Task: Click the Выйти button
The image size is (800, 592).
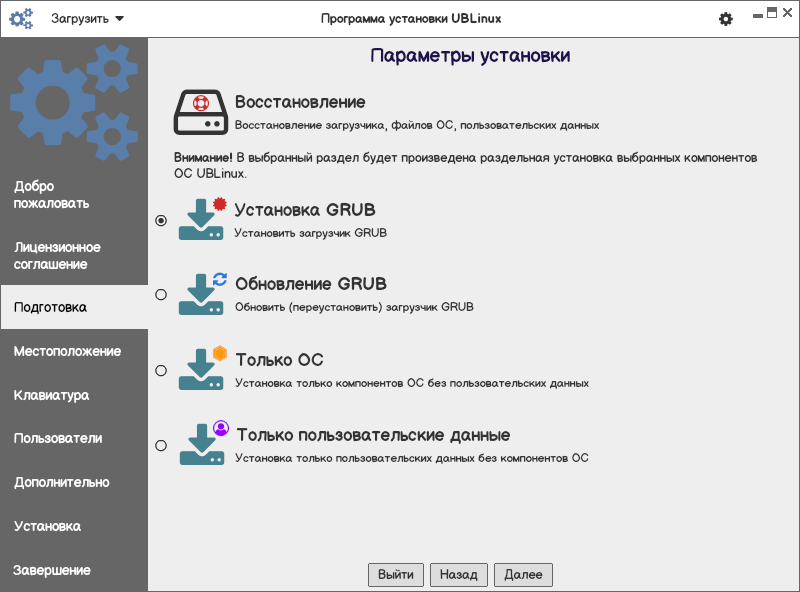Action: 395,575
